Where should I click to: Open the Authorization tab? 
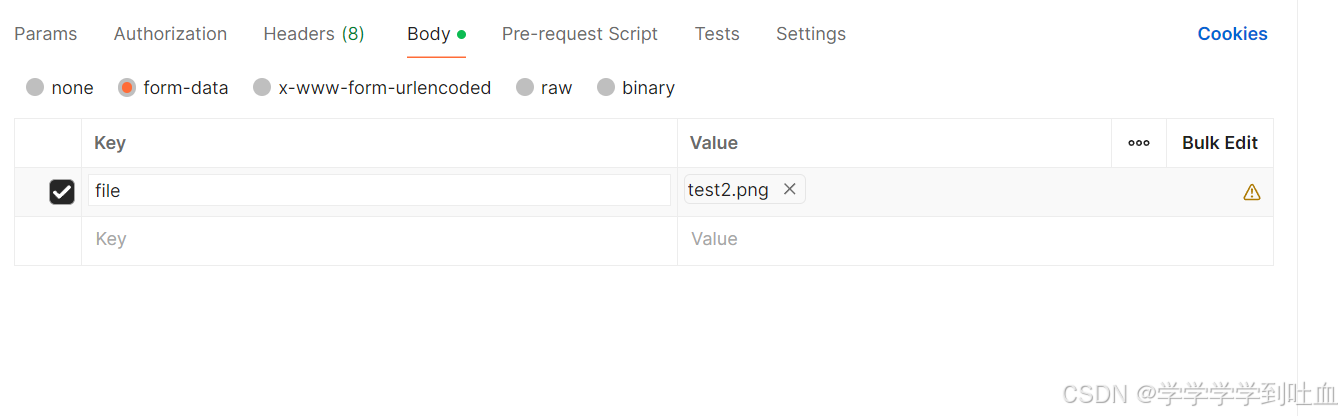170,34
